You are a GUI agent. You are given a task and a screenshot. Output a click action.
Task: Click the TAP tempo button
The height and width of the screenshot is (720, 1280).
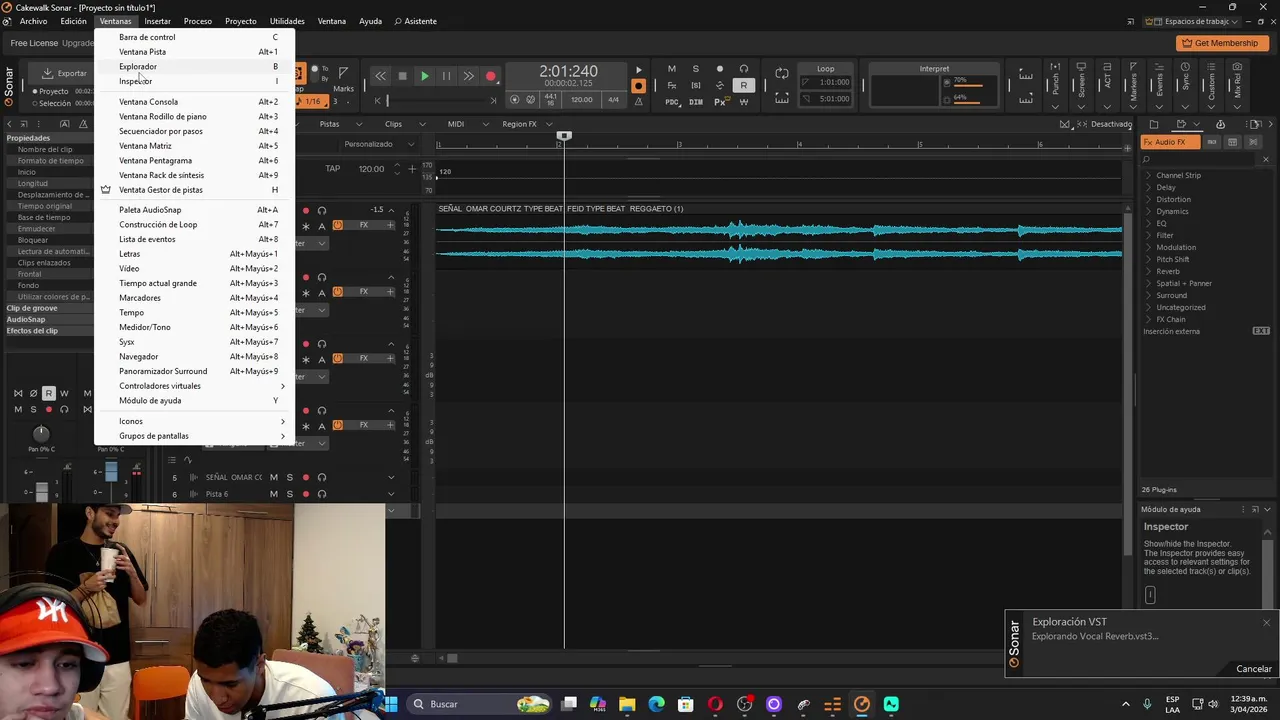click(333, 168)
